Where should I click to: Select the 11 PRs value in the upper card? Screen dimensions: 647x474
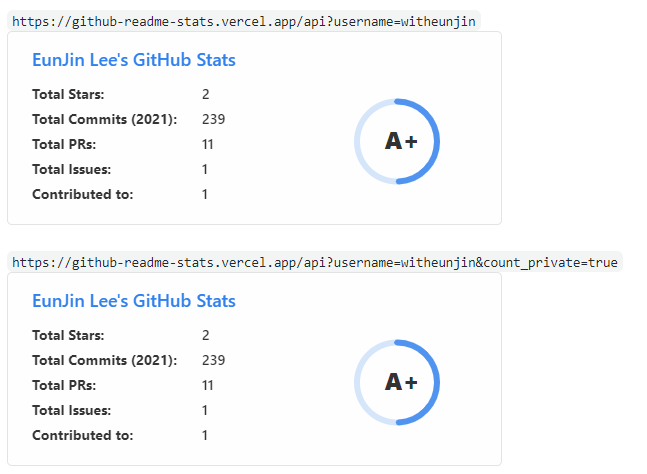[208, 144]
